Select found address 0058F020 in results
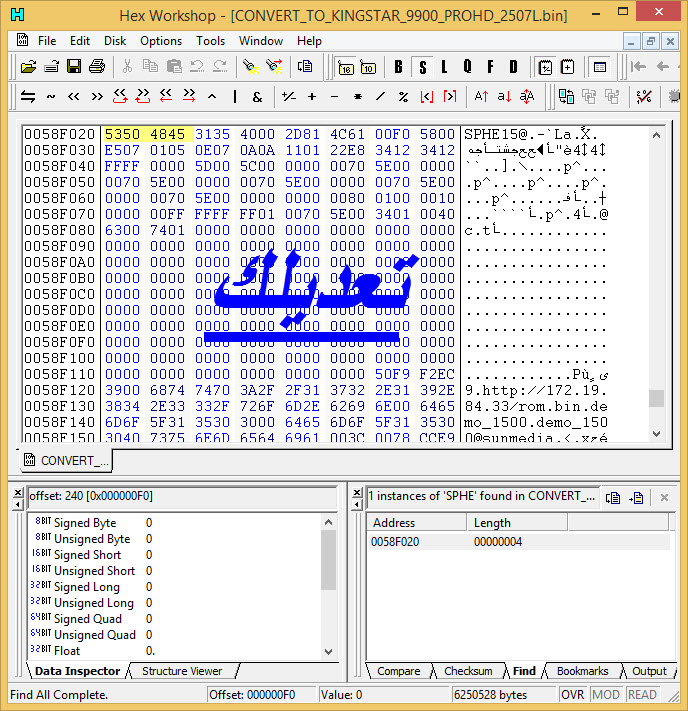688x711 pixels. [517, 541]
